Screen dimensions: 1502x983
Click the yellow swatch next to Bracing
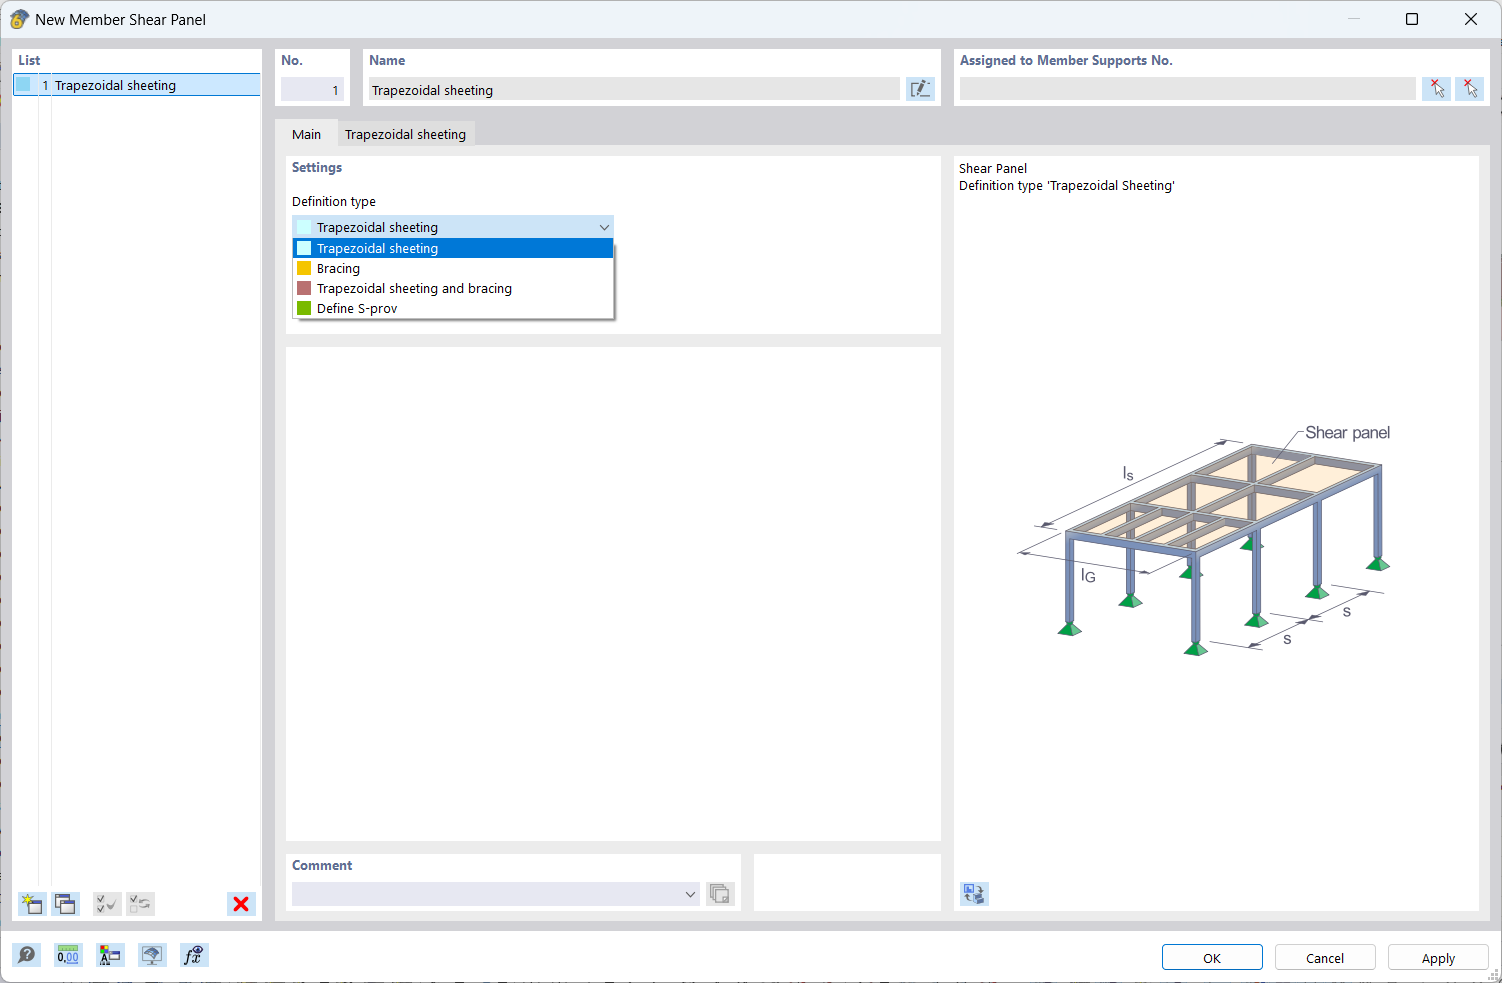pyautogui.click(x=303, y=268)
